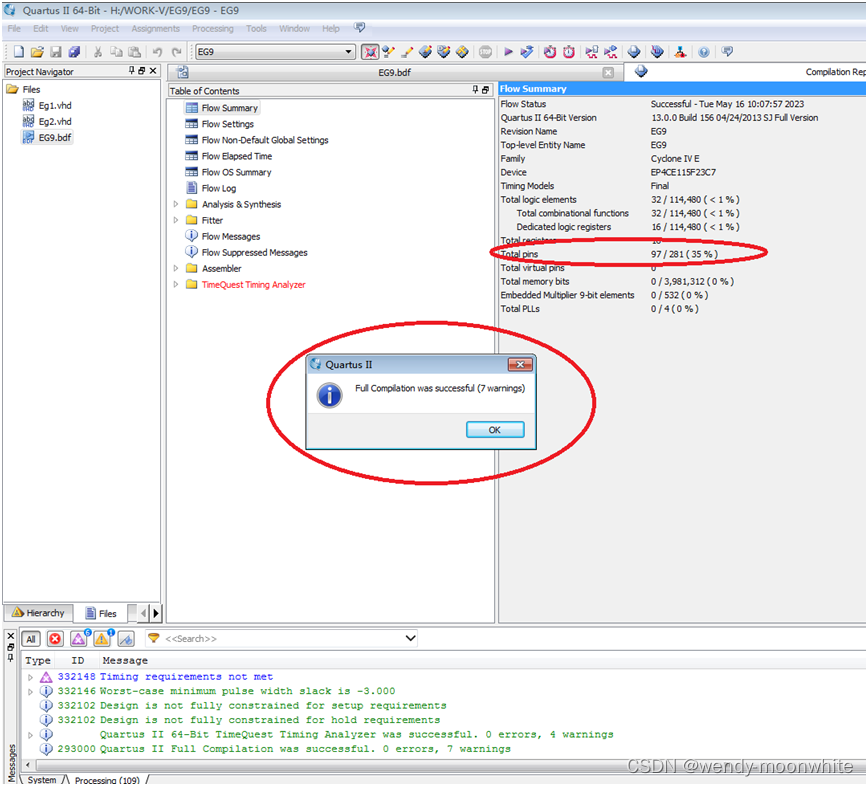Expand the Analysis & Synthesis folder
The width and height of the screenshot is (868, 786).
[176, 204]
